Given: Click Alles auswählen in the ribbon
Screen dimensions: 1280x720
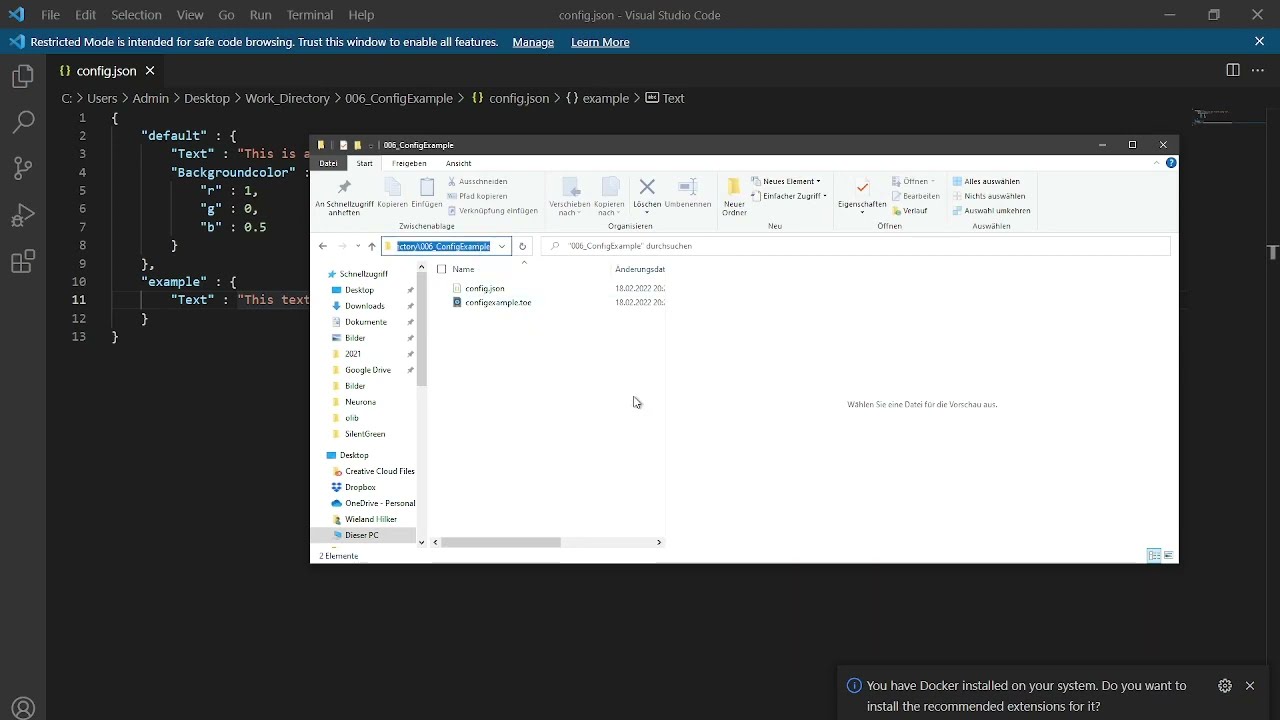Looking at the screenshot, I should (986, 182).
